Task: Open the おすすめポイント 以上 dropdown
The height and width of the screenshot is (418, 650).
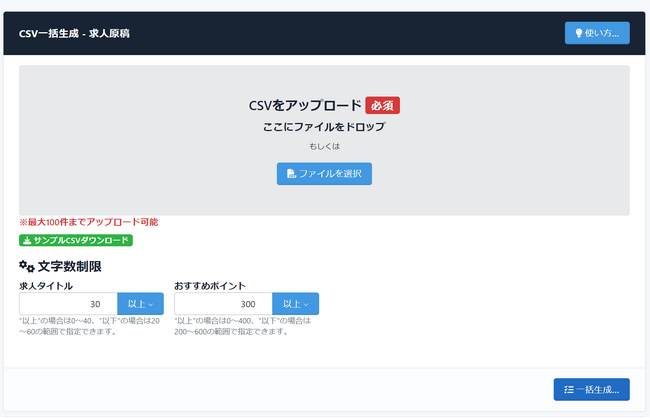Action: [x=295, y=304]
